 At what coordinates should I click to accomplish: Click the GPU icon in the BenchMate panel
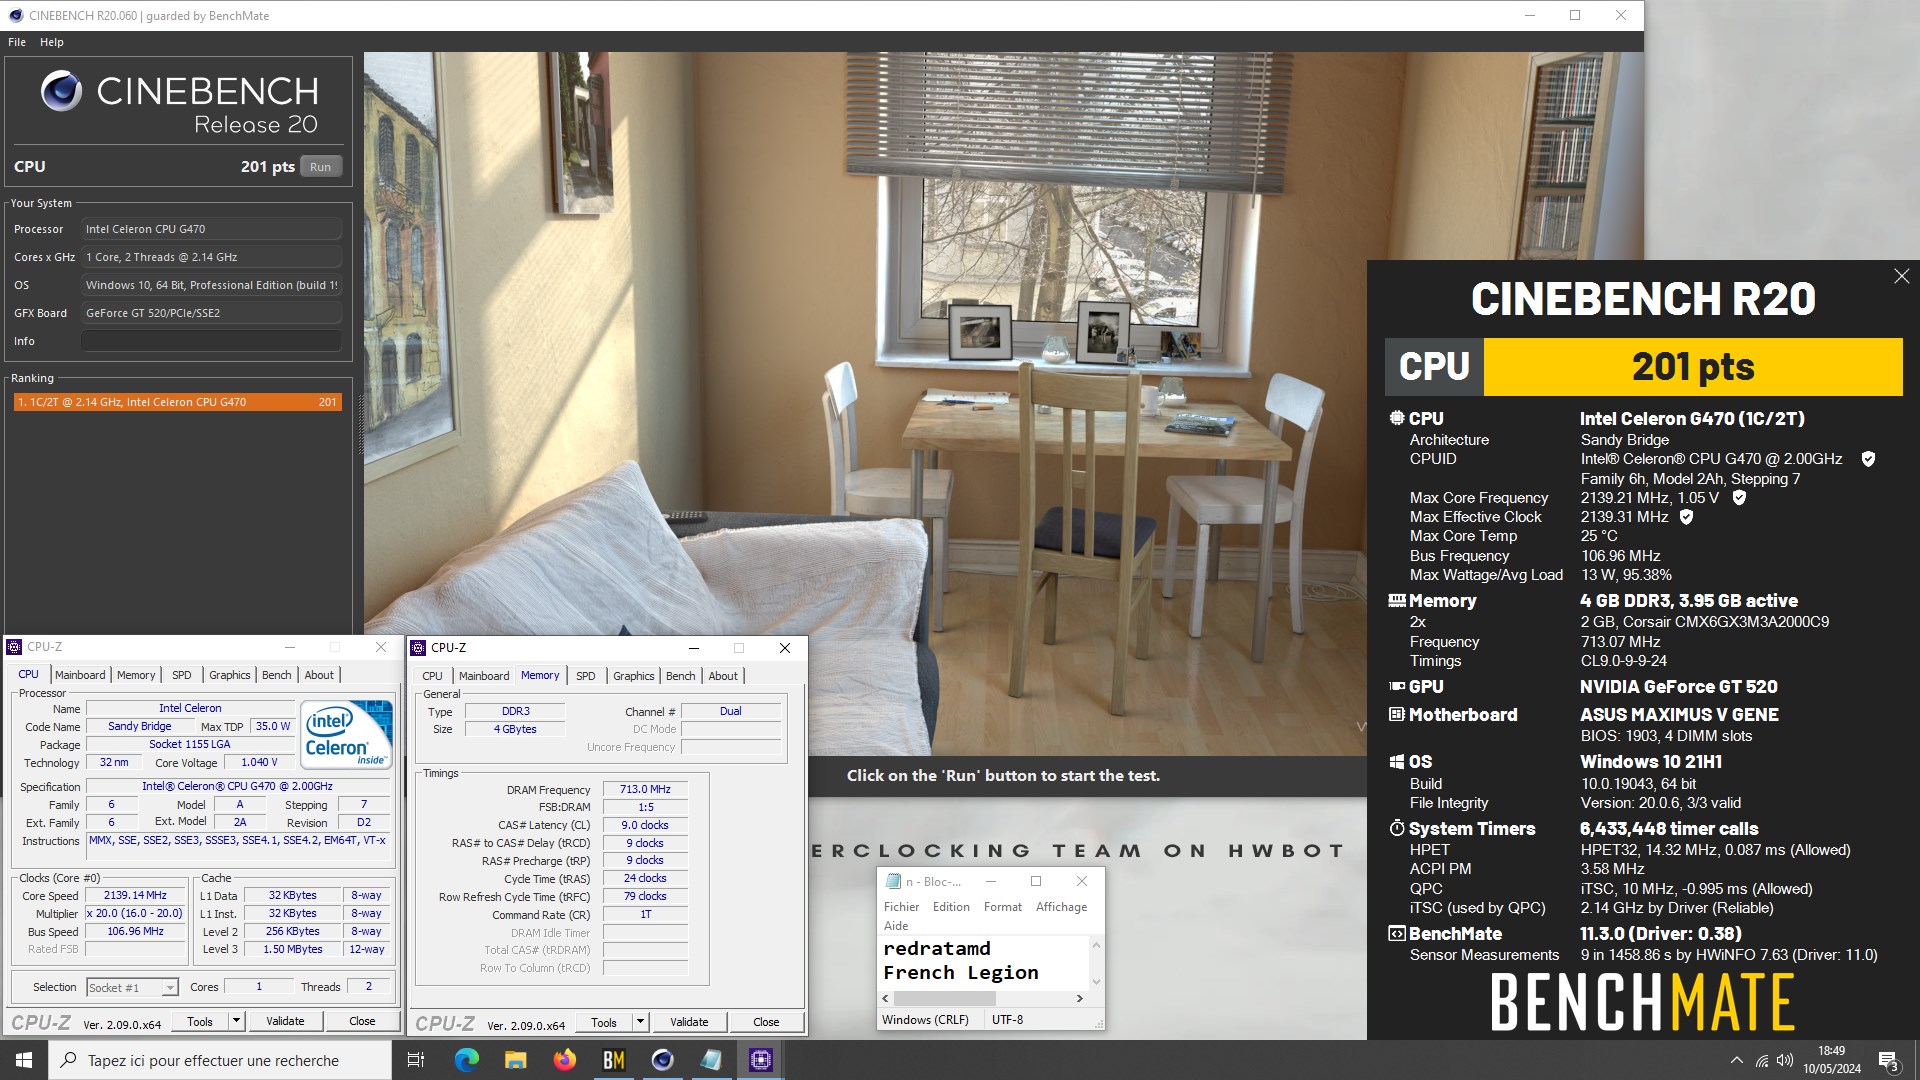1397,687
